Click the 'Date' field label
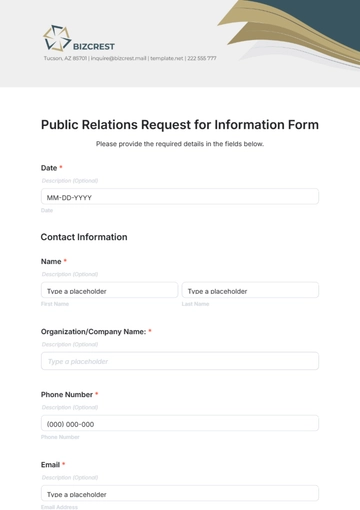Viewport: 360px width, 510px height. coord(49,168)
